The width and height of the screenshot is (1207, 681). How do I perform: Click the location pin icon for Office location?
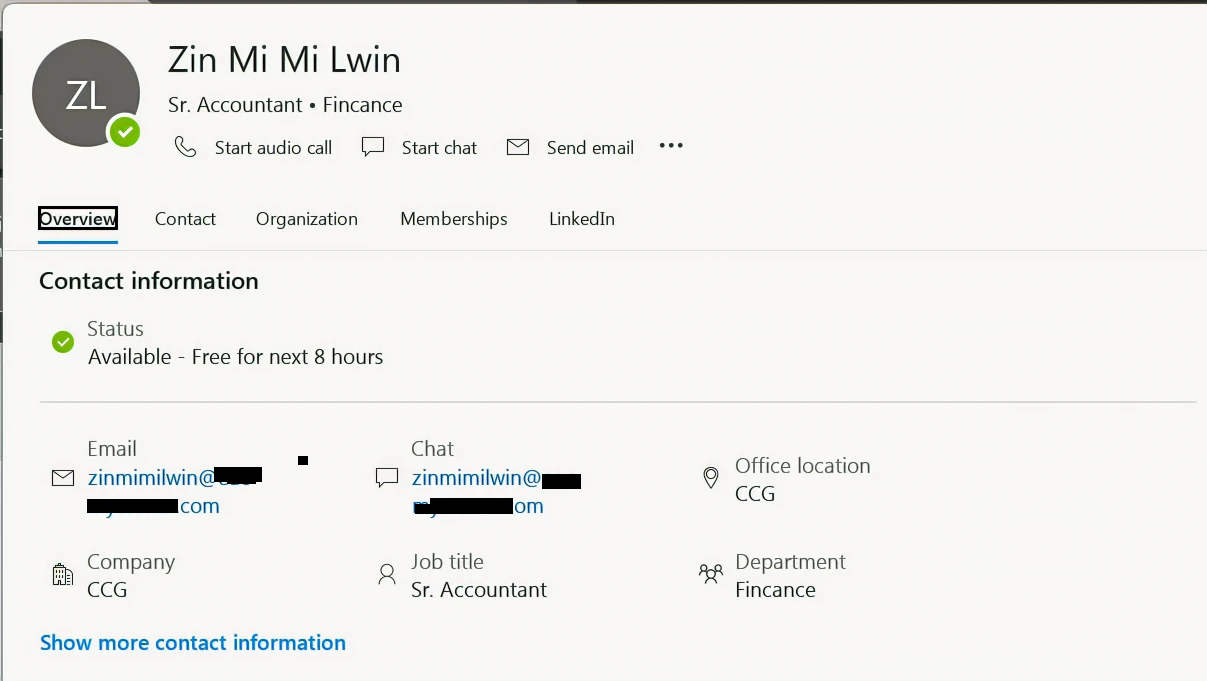(x=710, y=478)
